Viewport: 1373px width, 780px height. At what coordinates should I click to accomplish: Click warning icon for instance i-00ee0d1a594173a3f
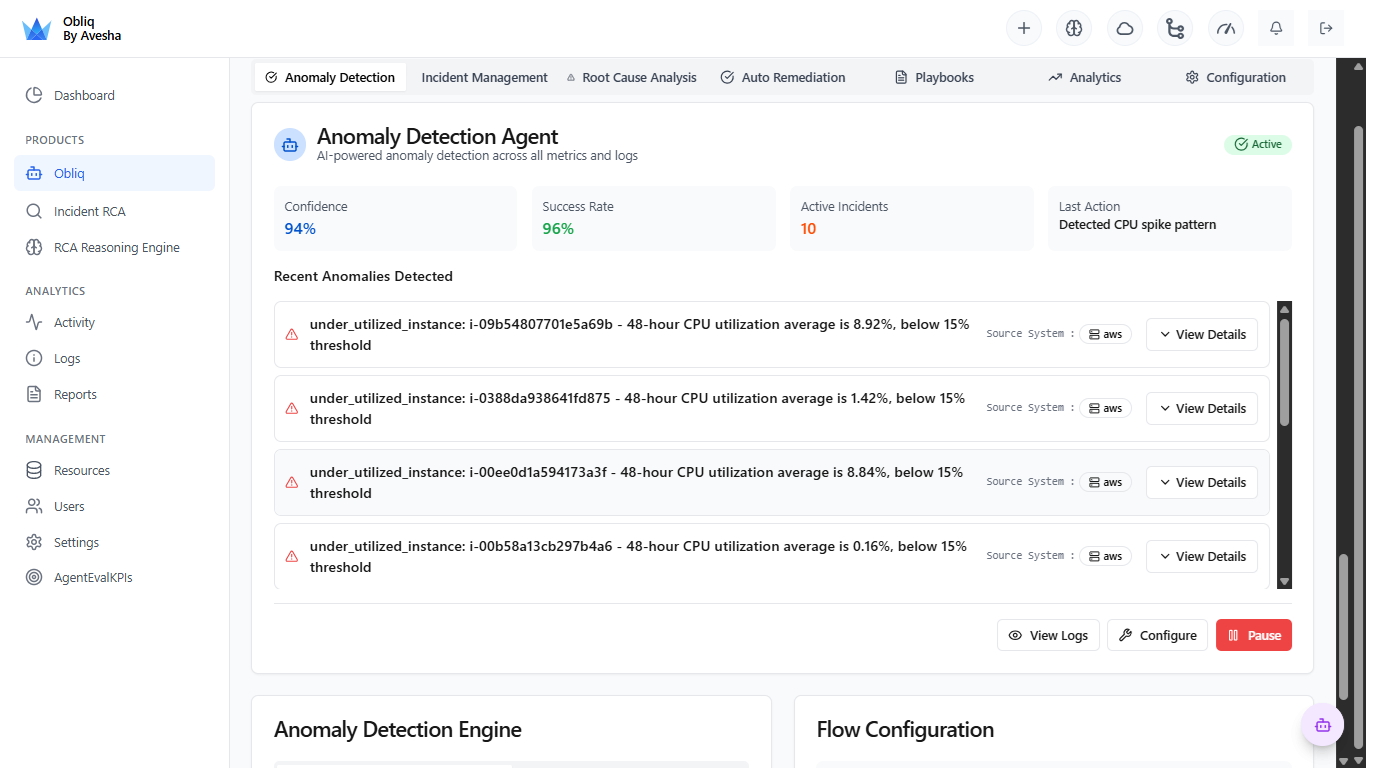pos(292,483)
